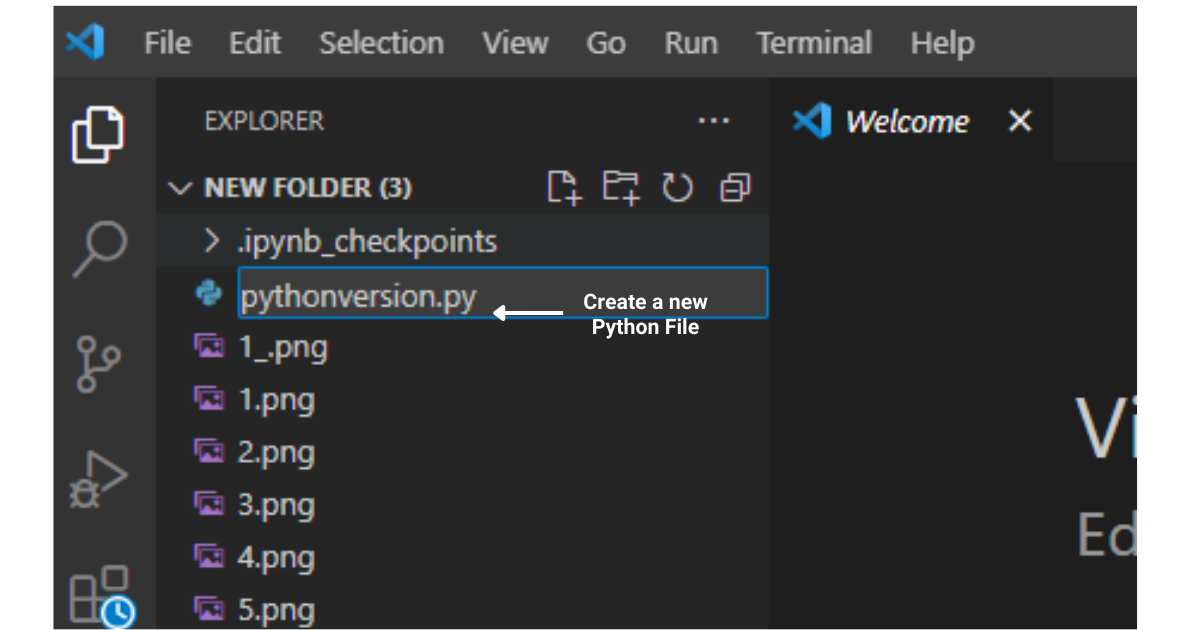
Task: Open the Search view icon
Action: coord(100,248)
